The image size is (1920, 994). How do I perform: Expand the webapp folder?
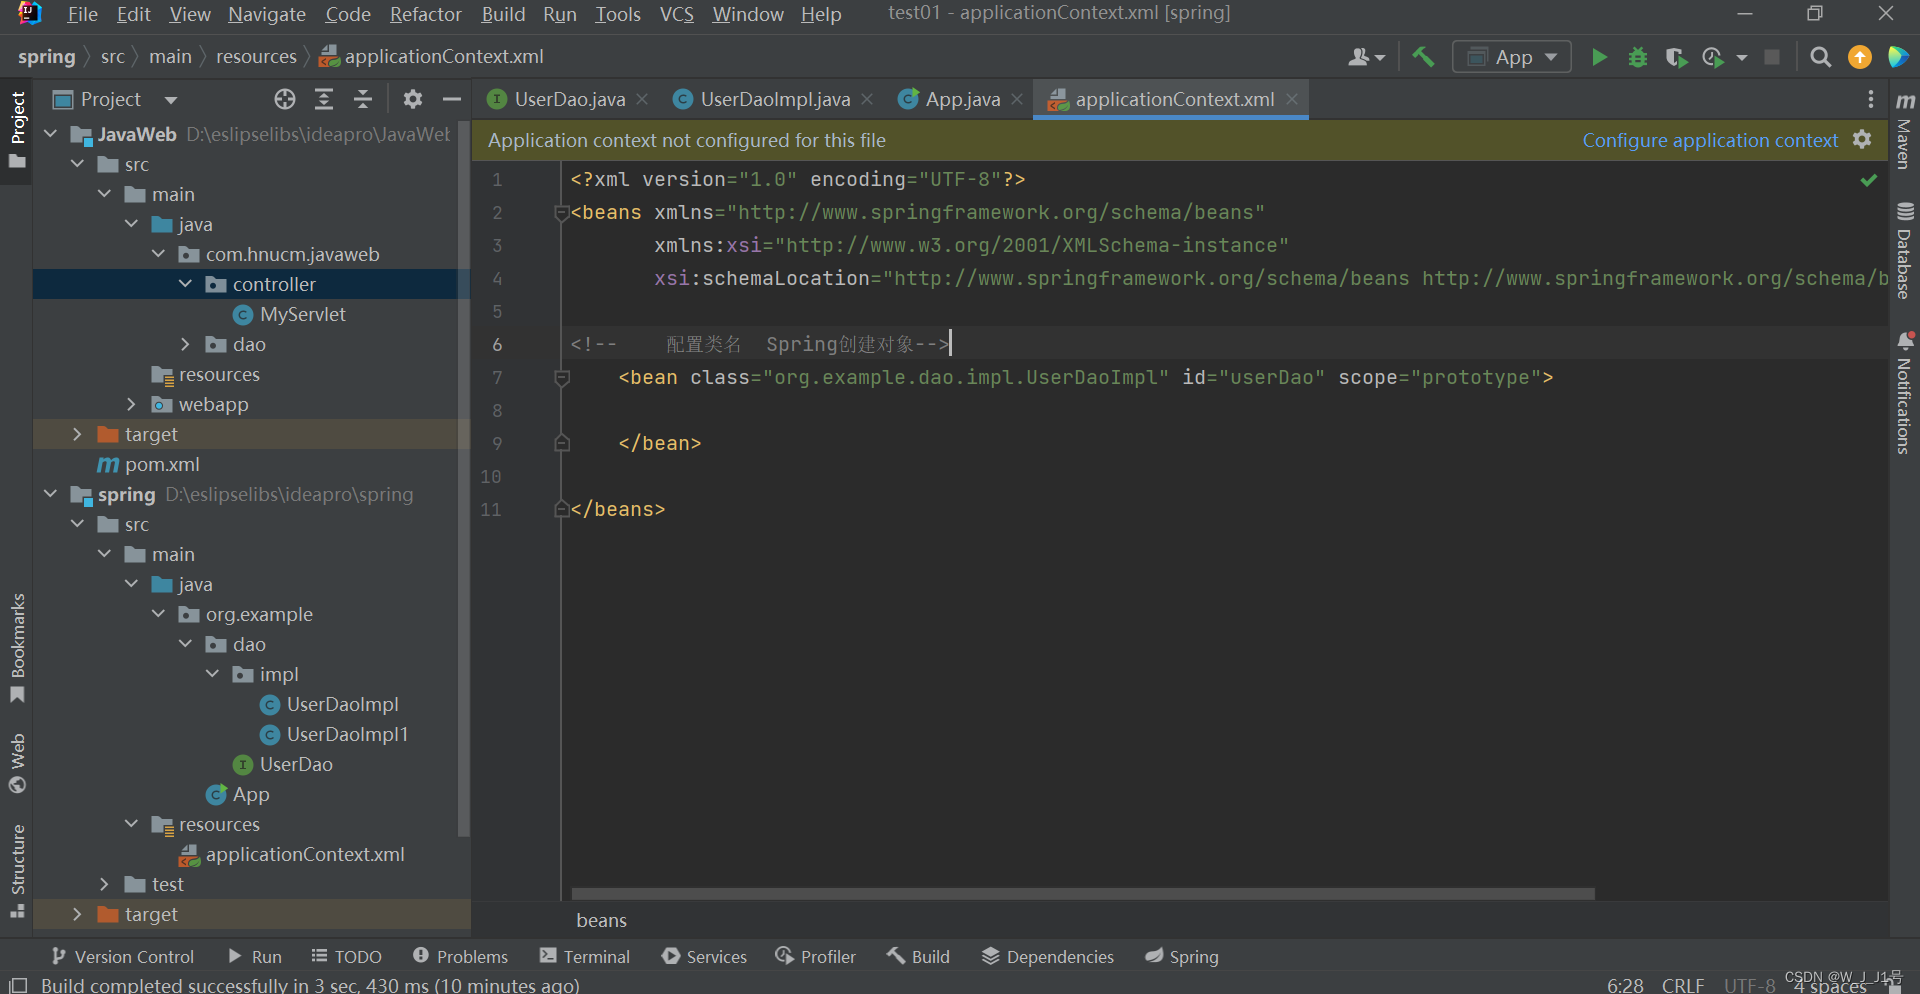click(132, 404)
